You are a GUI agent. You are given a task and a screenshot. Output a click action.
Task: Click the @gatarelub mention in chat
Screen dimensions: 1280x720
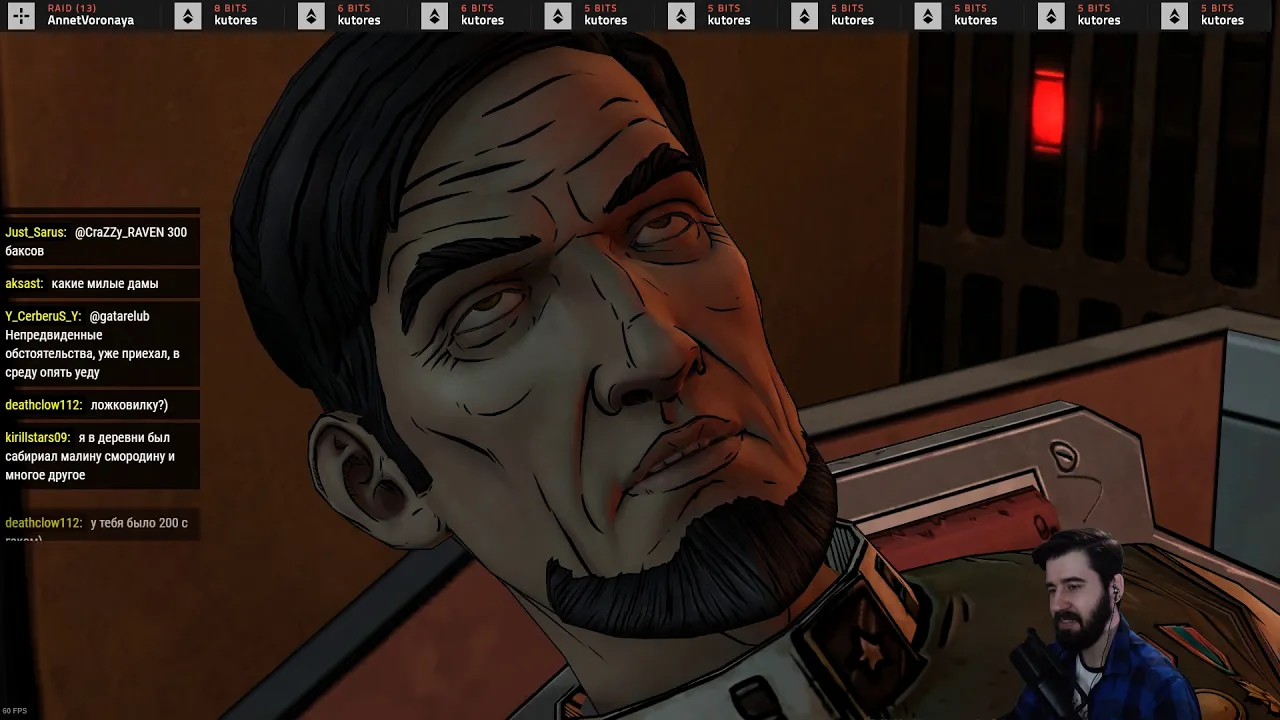pos(119,316)
